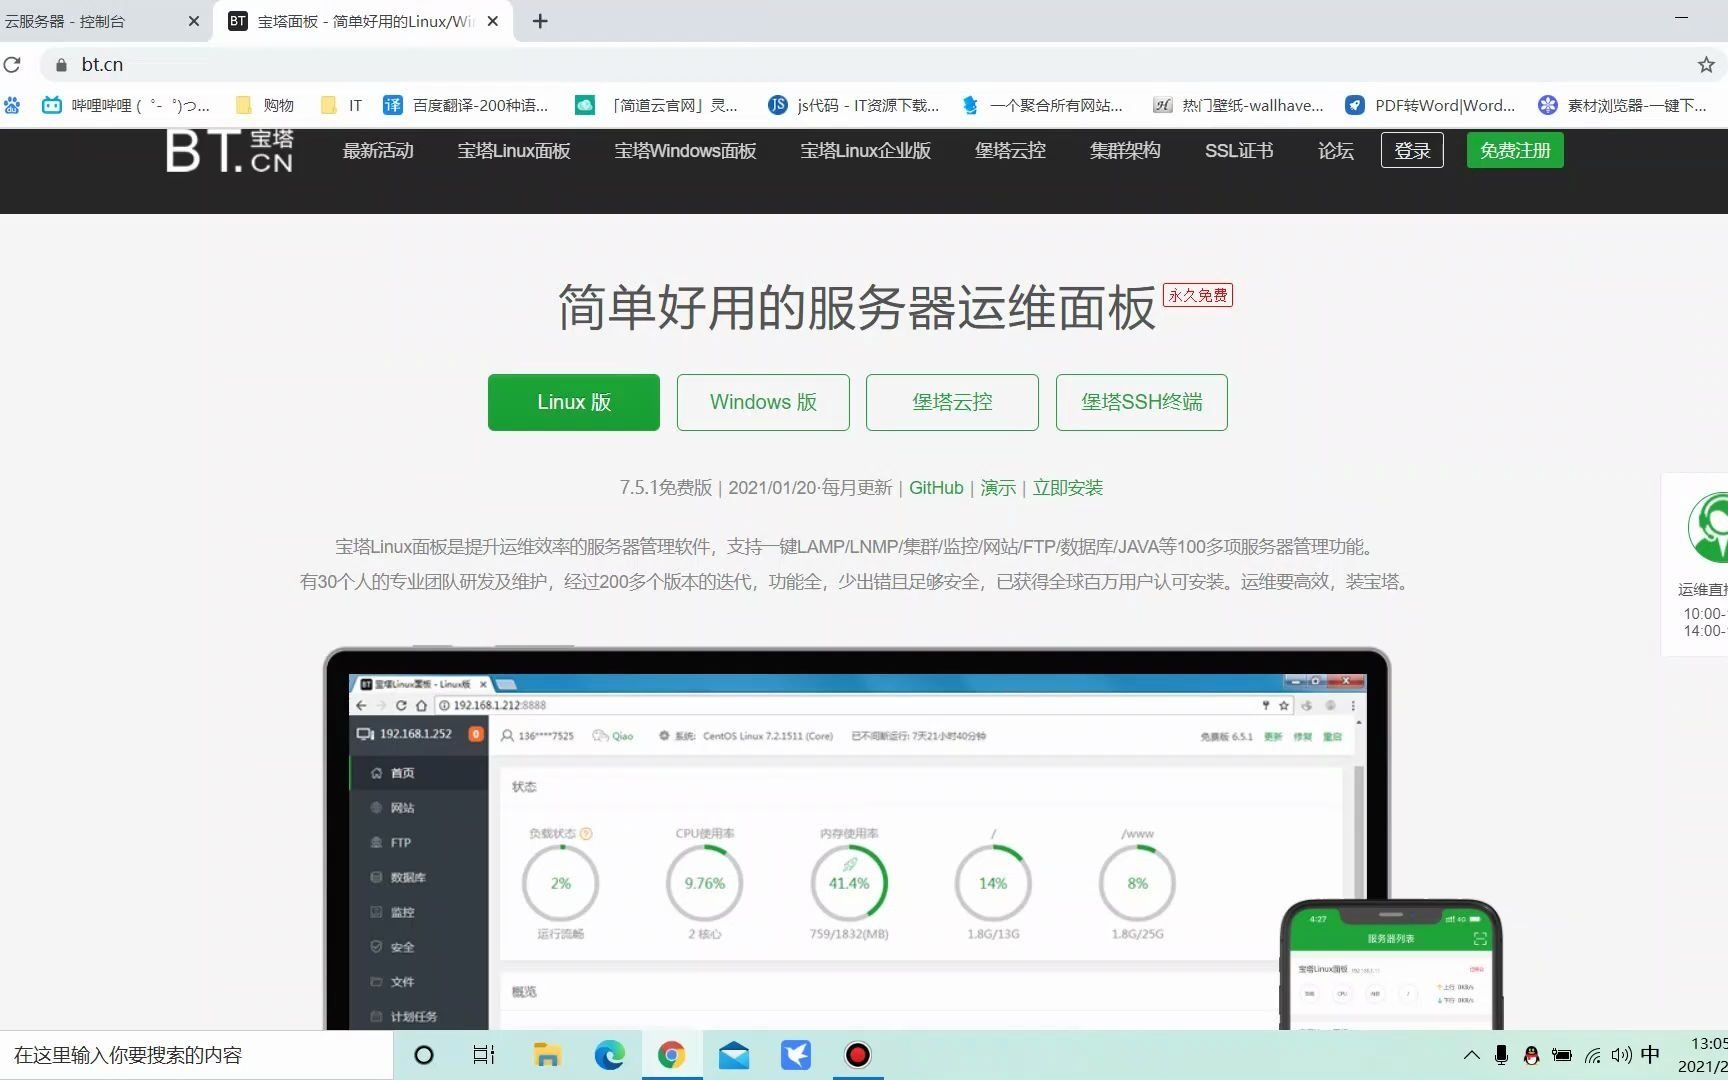Open the 一个聚合所有网站 bookmark
This screenshot has width=1728, height=1080.
point(1042,105)
